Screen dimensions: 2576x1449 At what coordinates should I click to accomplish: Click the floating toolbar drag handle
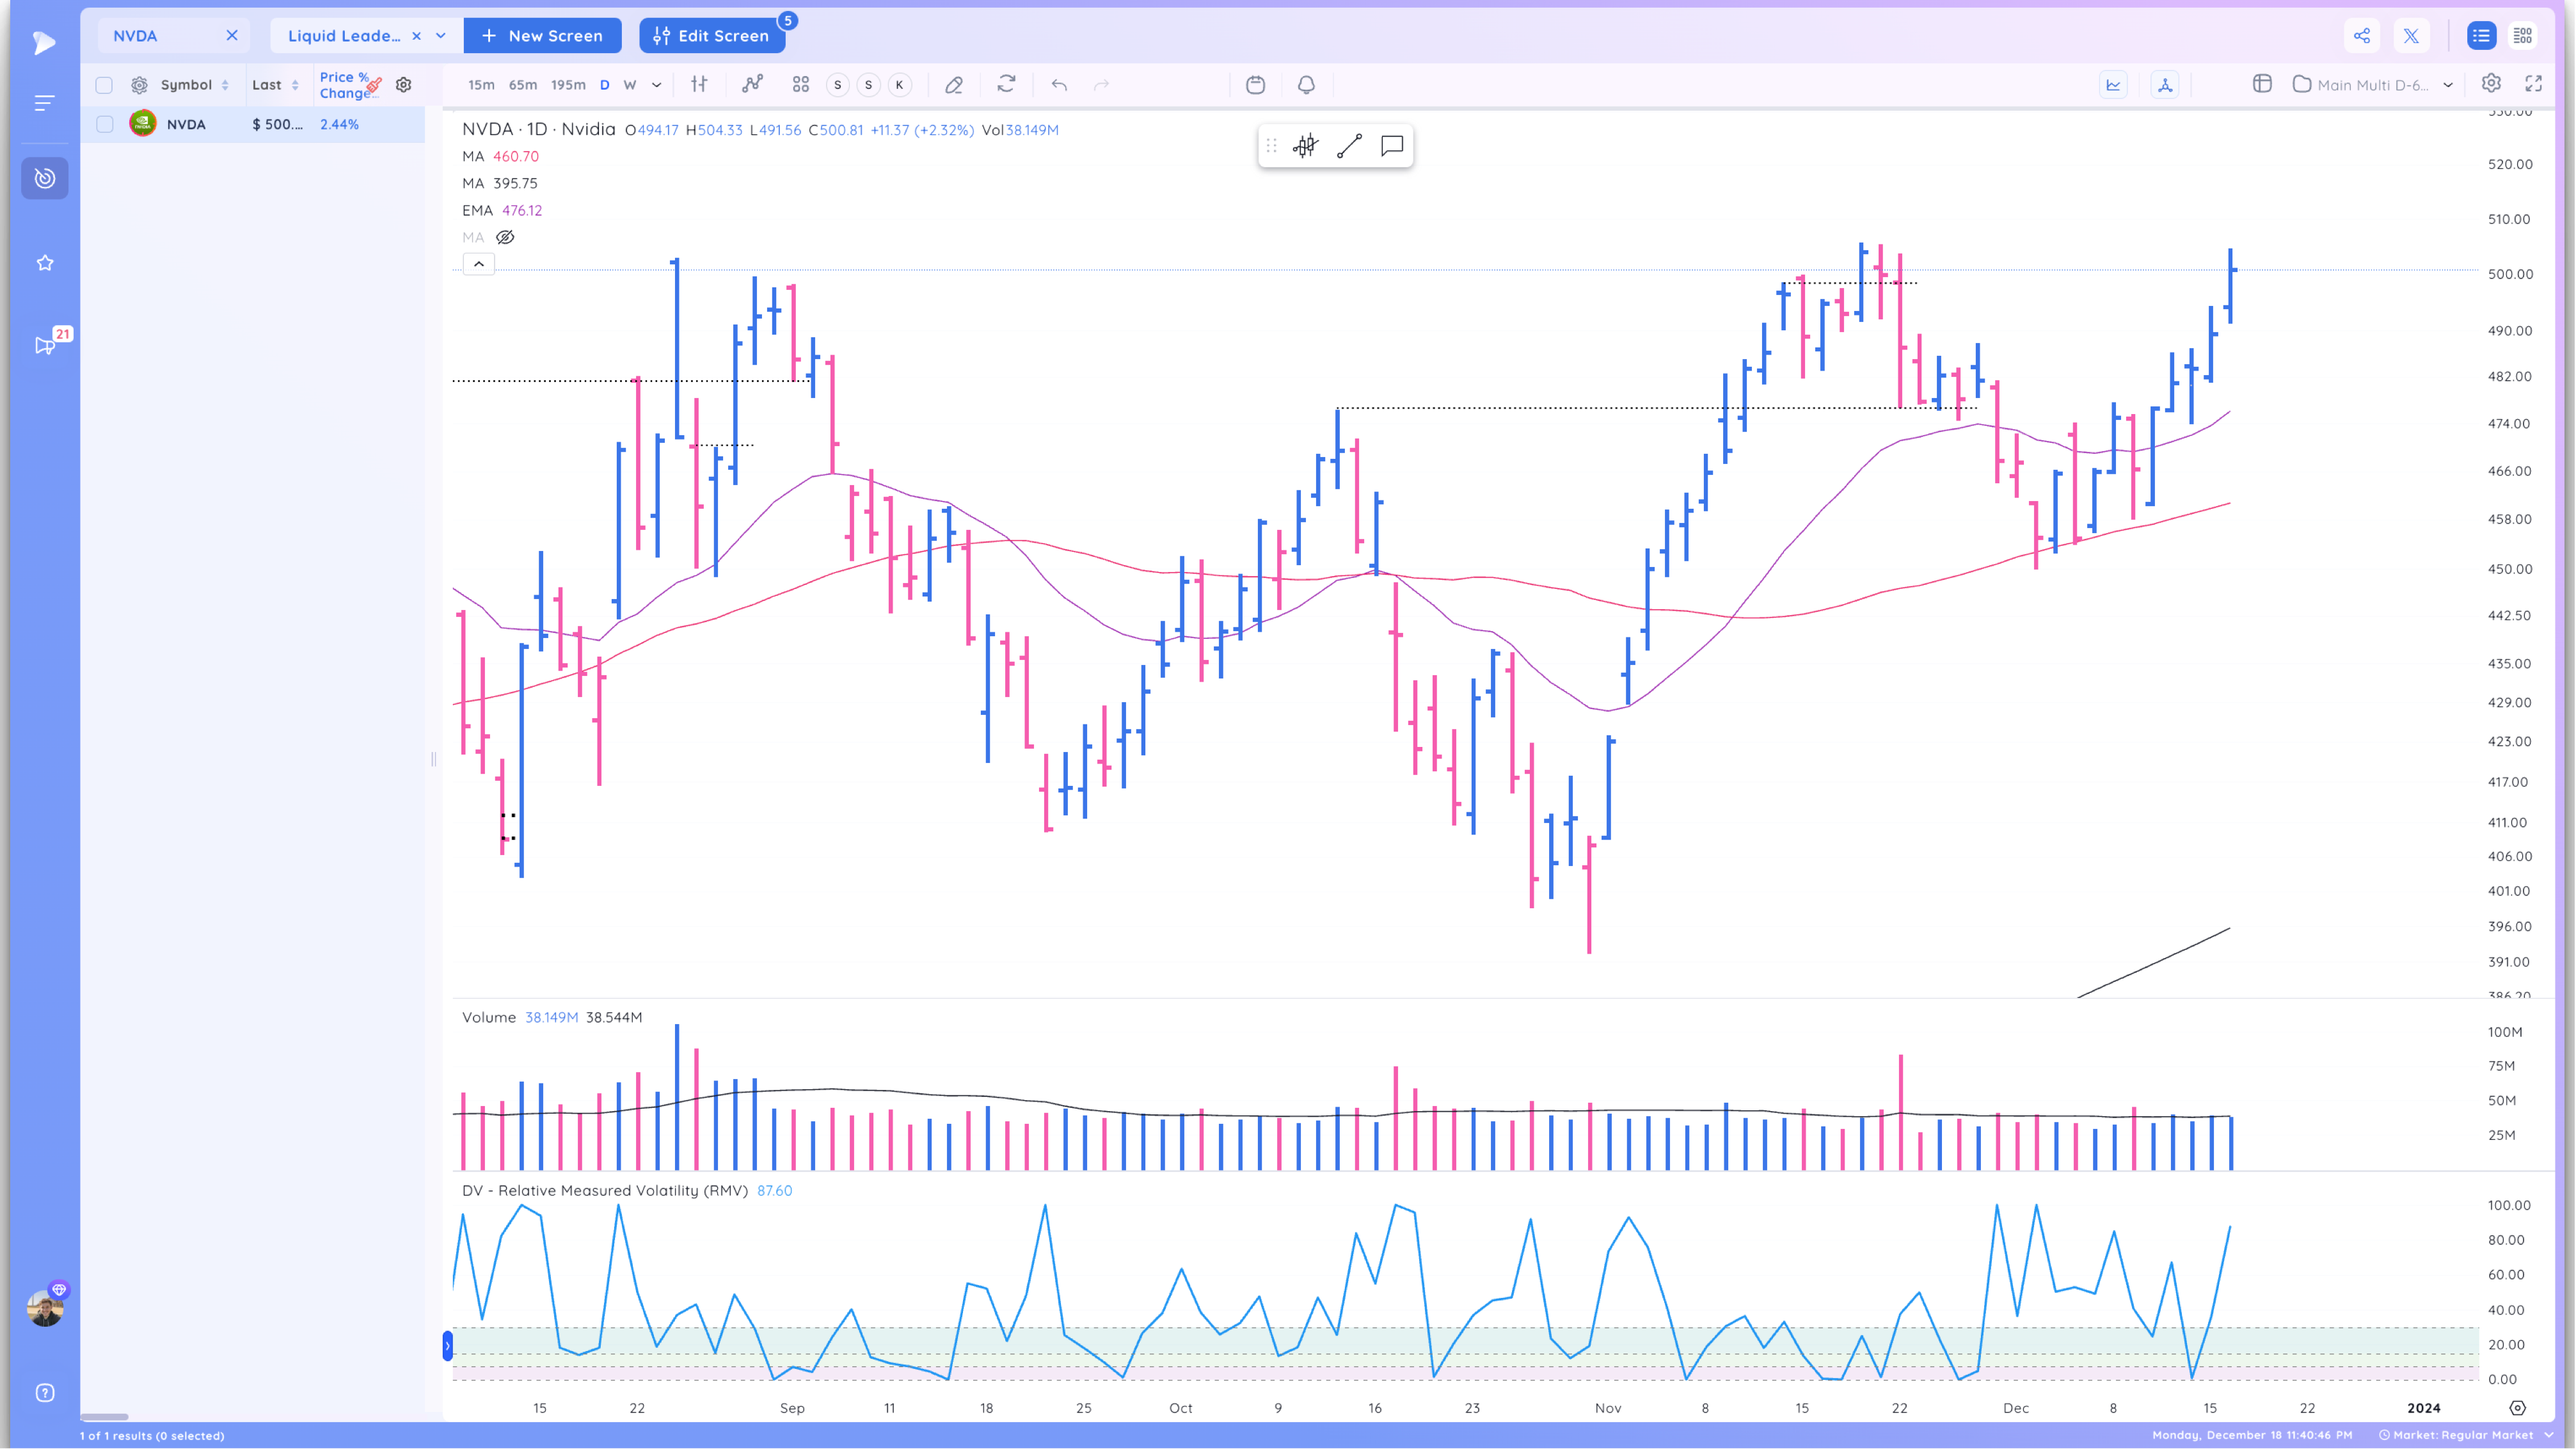click(x=1272, y=146)
